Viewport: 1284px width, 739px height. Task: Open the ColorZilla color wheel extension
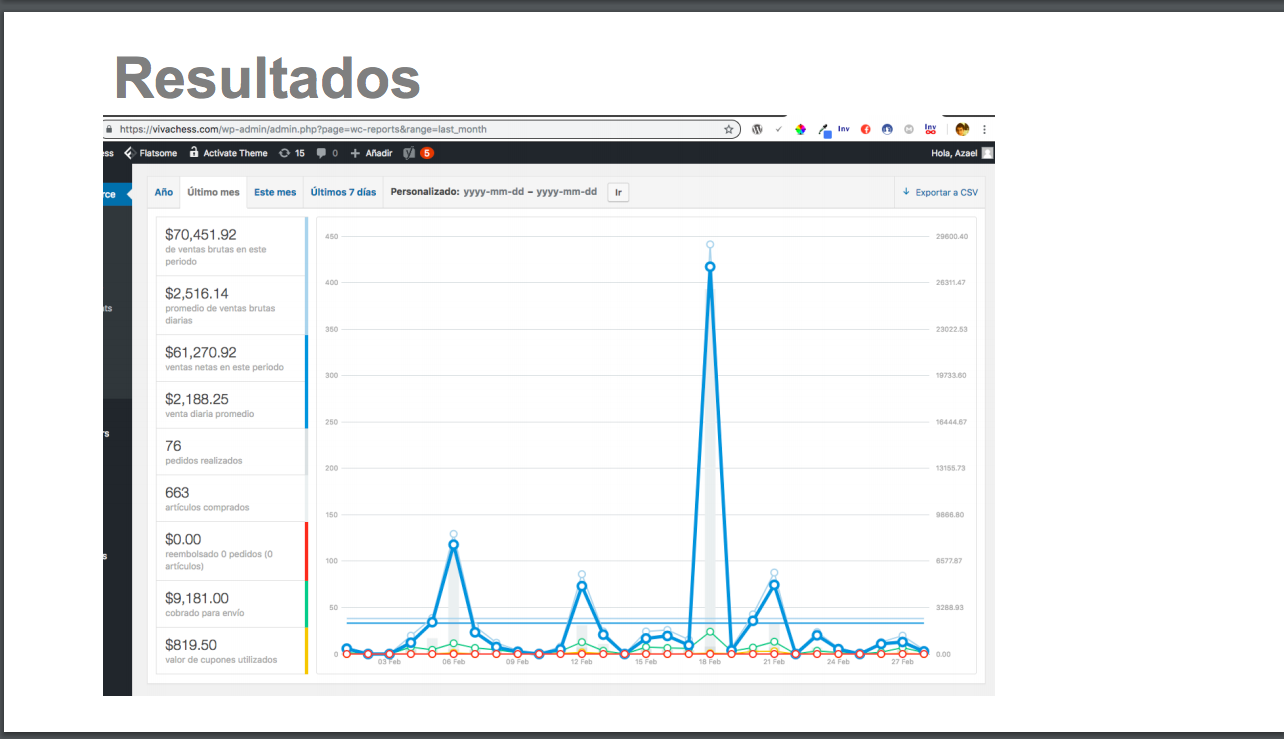802,129
